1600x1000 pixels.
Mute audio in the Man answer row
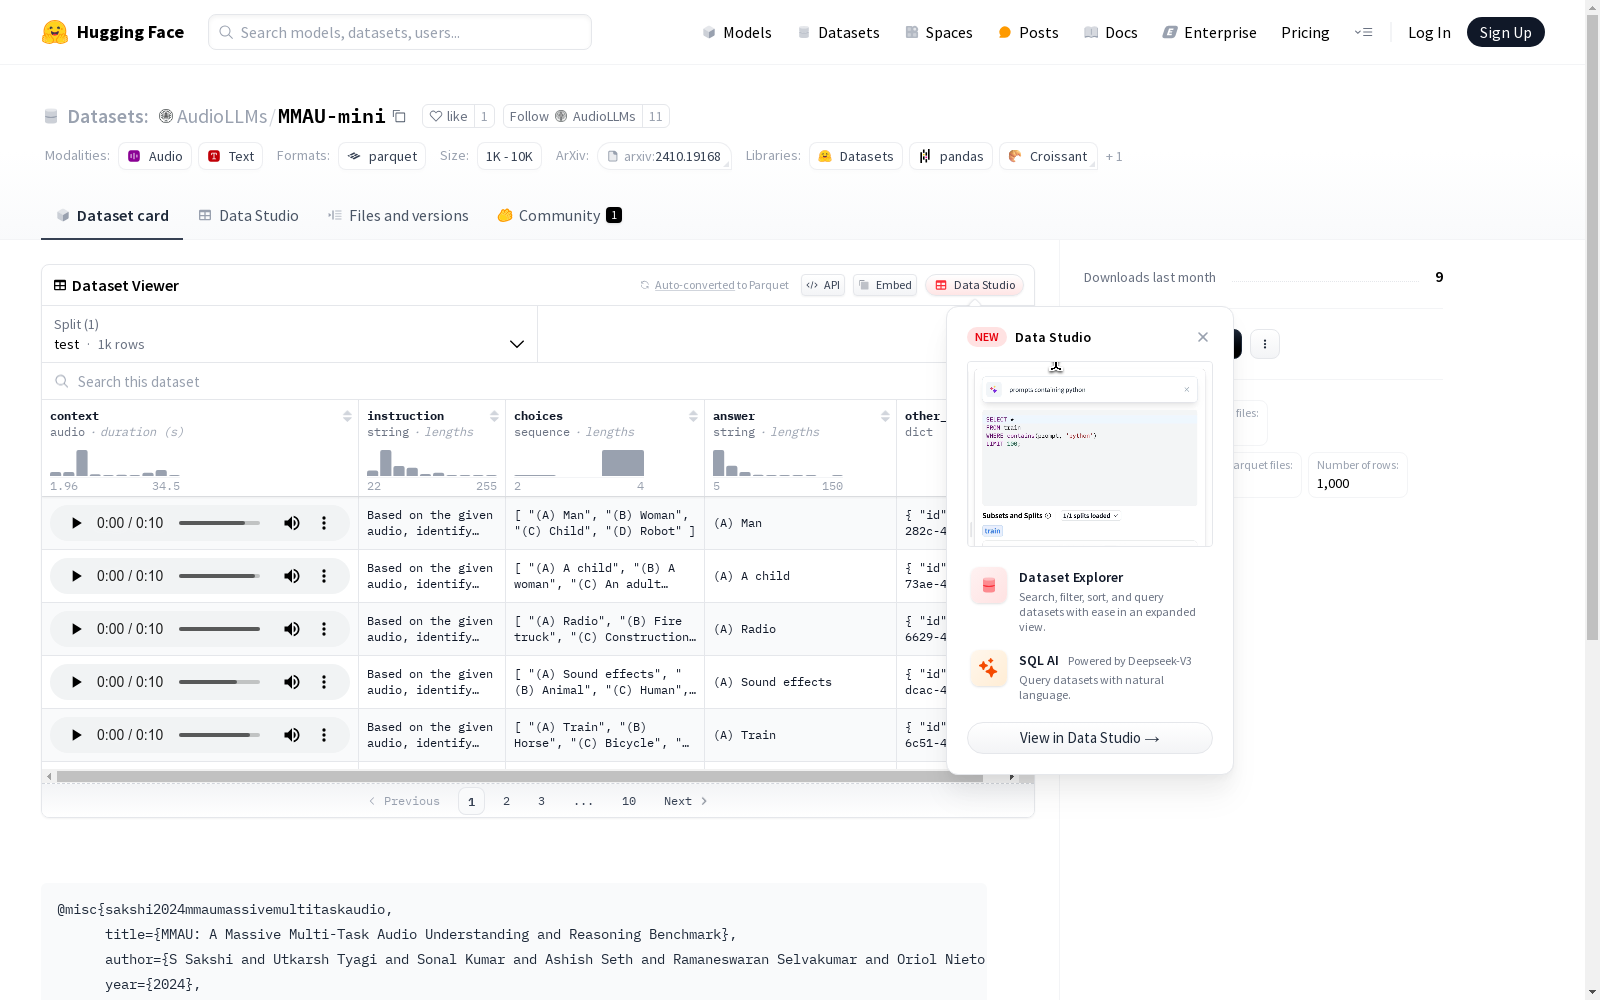pyautogui.click(x=292, y=523)
